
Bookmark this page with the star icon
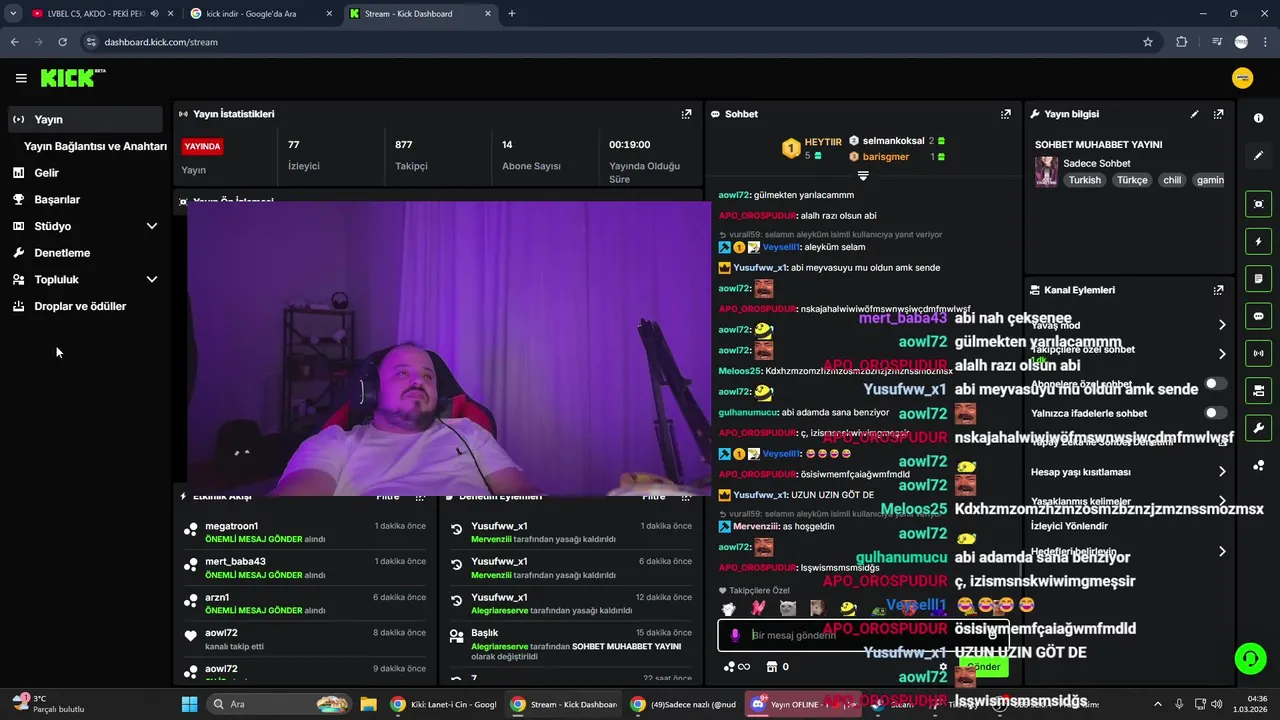click(1148, 42)
